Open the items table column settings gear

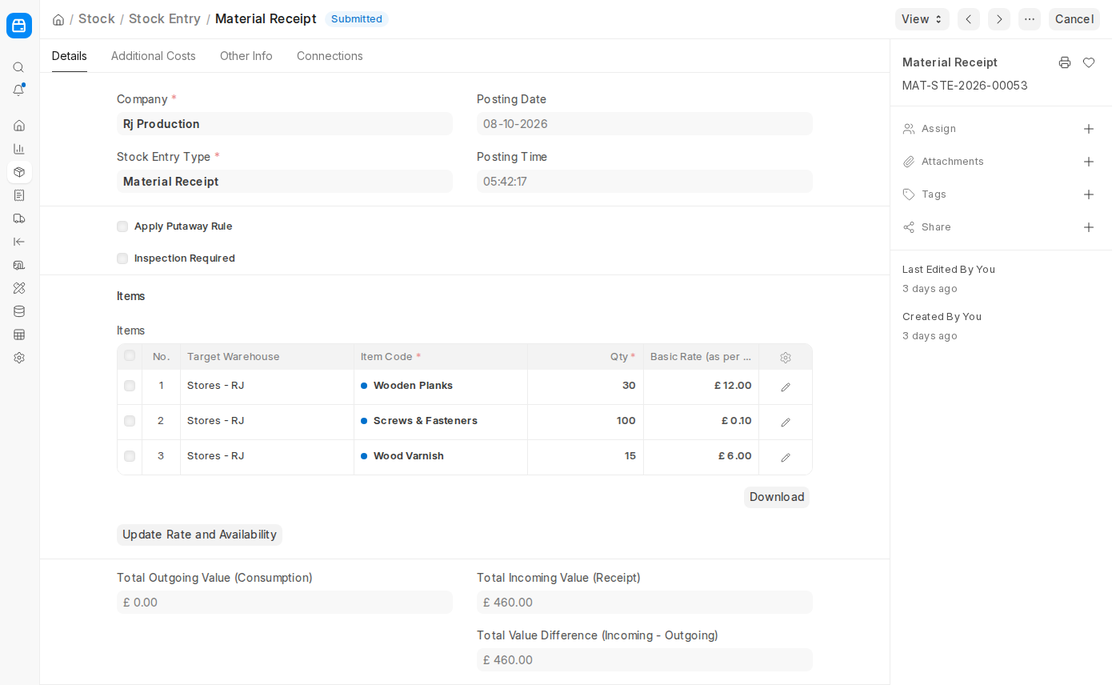785,357
